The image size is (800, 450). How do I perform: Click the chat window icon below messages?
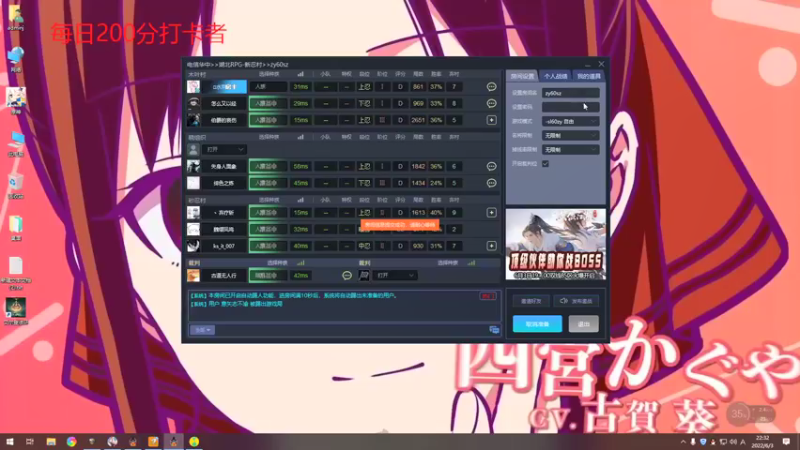pos(494,330)
